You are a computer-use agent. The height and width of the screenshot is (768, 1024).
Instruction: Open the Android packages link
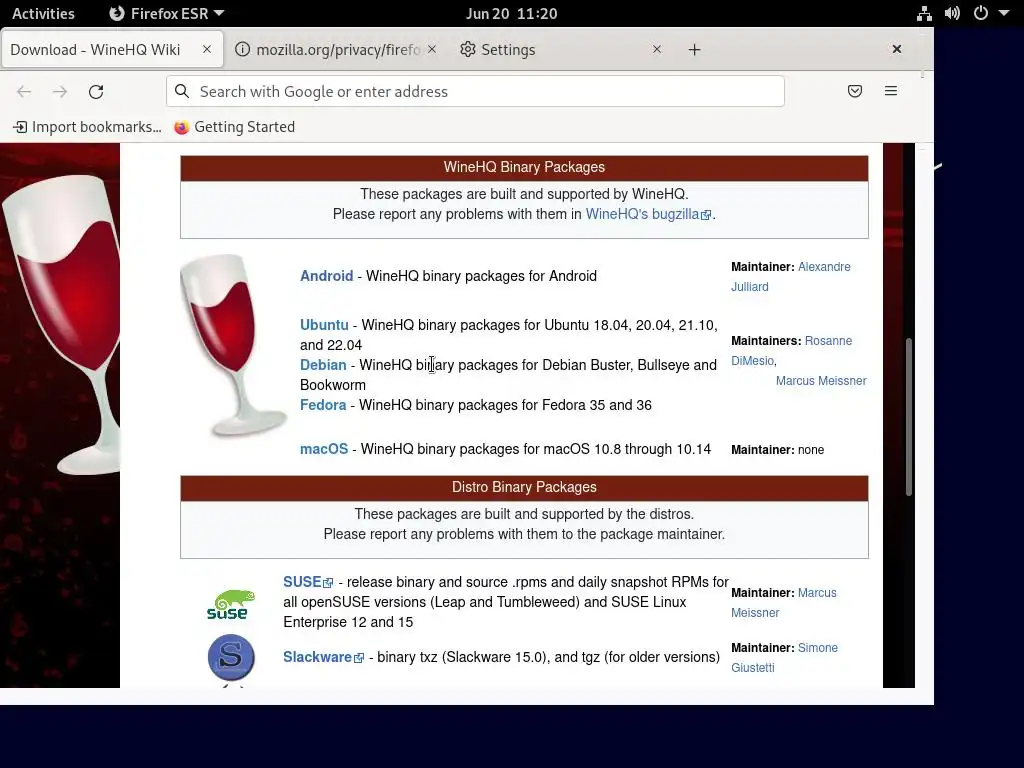click(327, 276)
